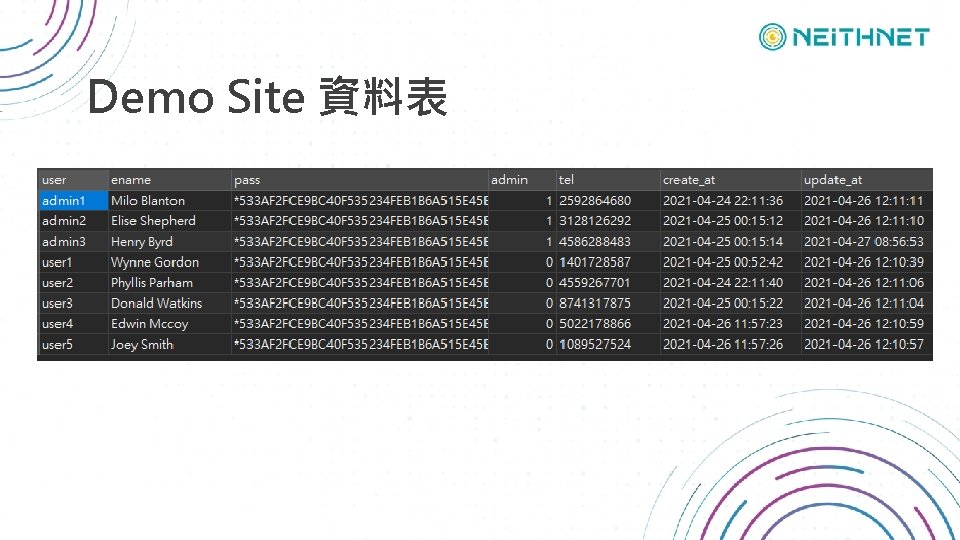This screenshot has height=540, width=960.
Task: Click the name 'Elise Shepherd'
Action: [x=153, y=221]
